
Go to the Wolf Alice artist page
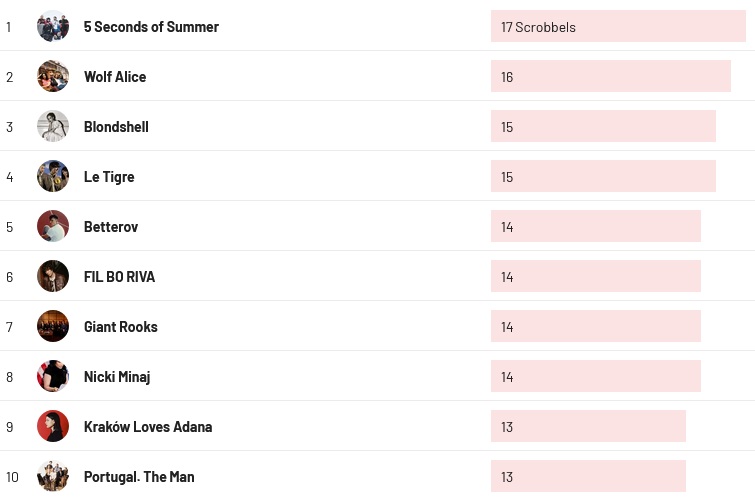[115, 77]
